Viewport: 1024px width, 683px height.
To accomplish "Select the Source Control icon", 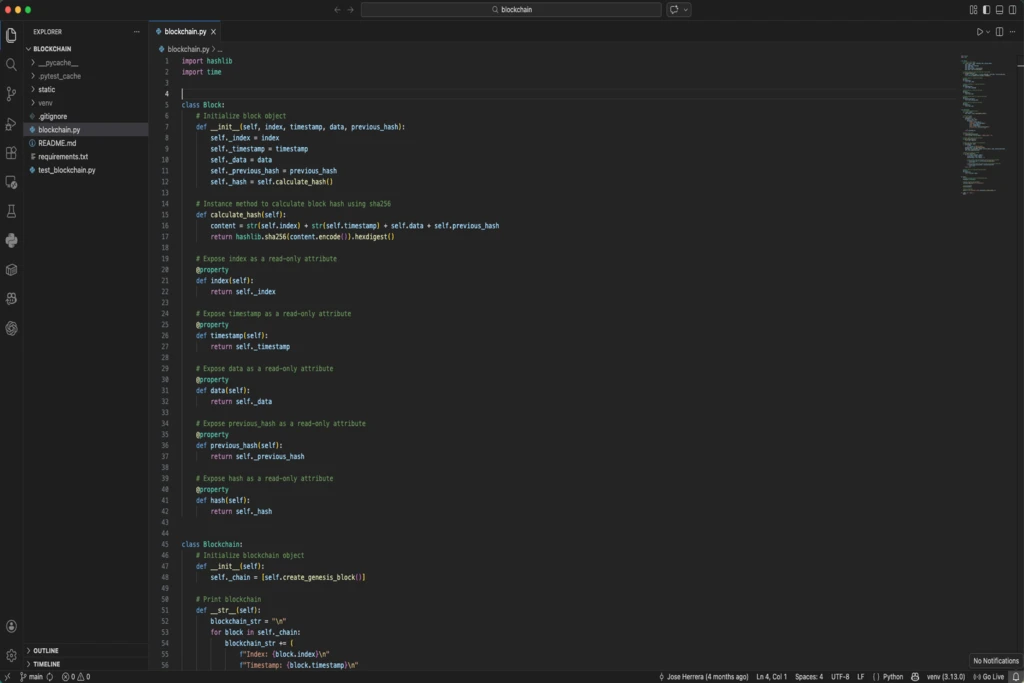I will (10, 93).
